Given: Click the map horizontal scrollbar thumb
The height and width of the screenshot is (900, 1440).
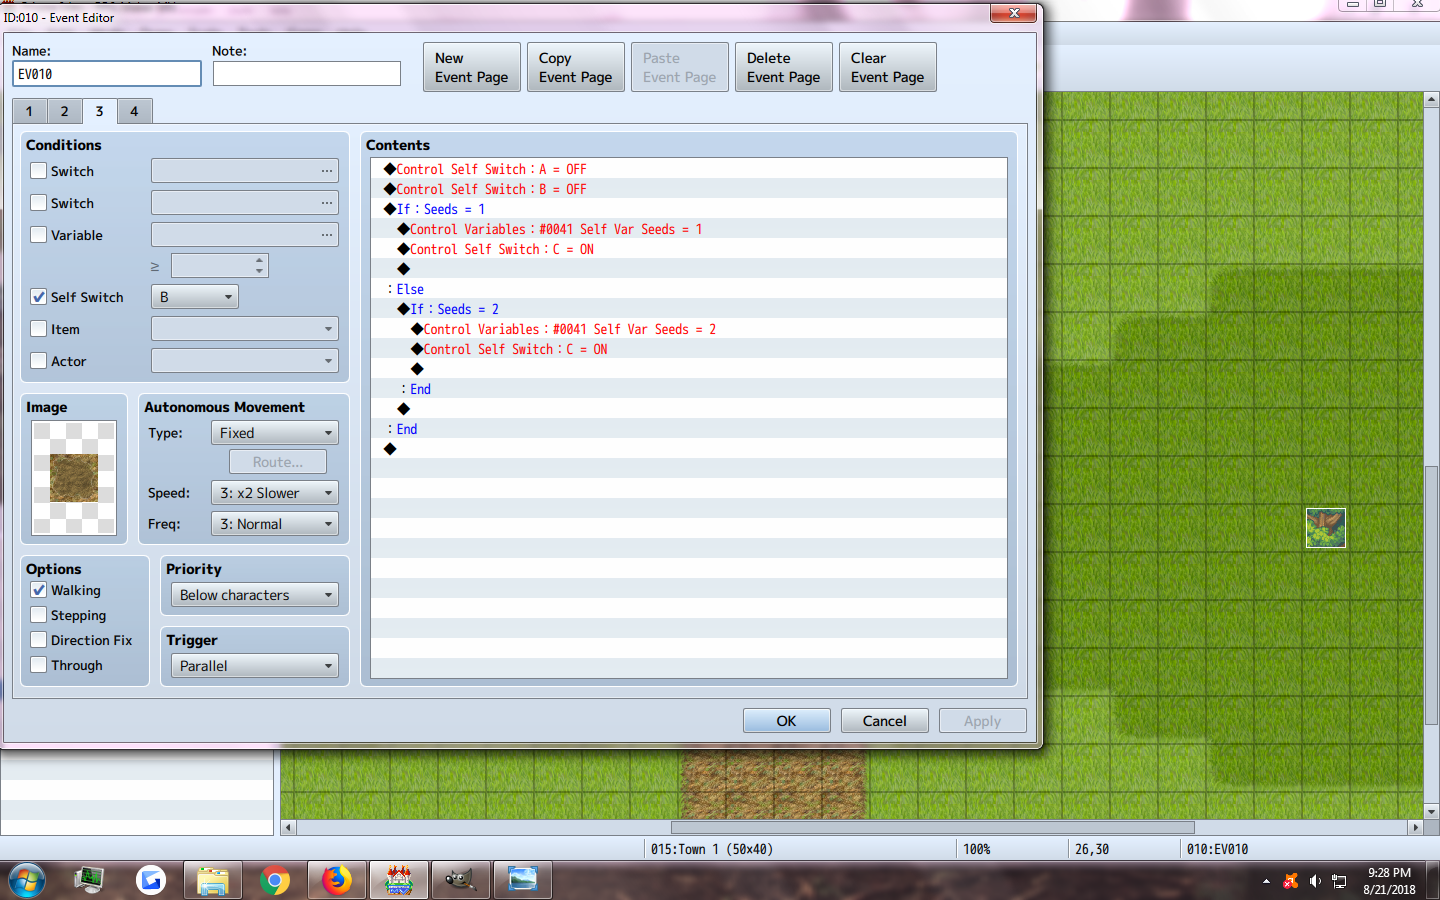Looking at the screenshot, I should pos(933,828).
